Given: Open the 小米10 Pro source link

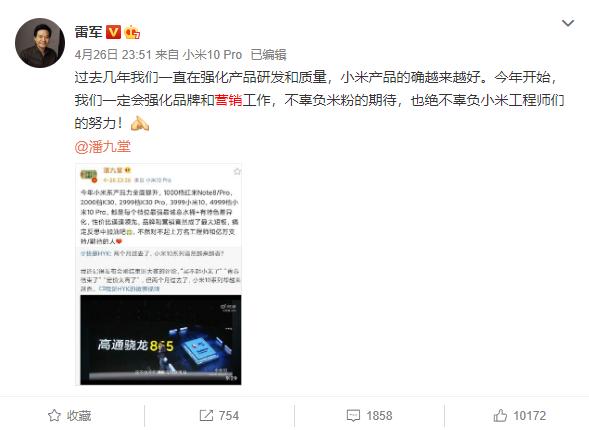Looking at the screenshot, I should pyautogui.click(x=212, y=55).
